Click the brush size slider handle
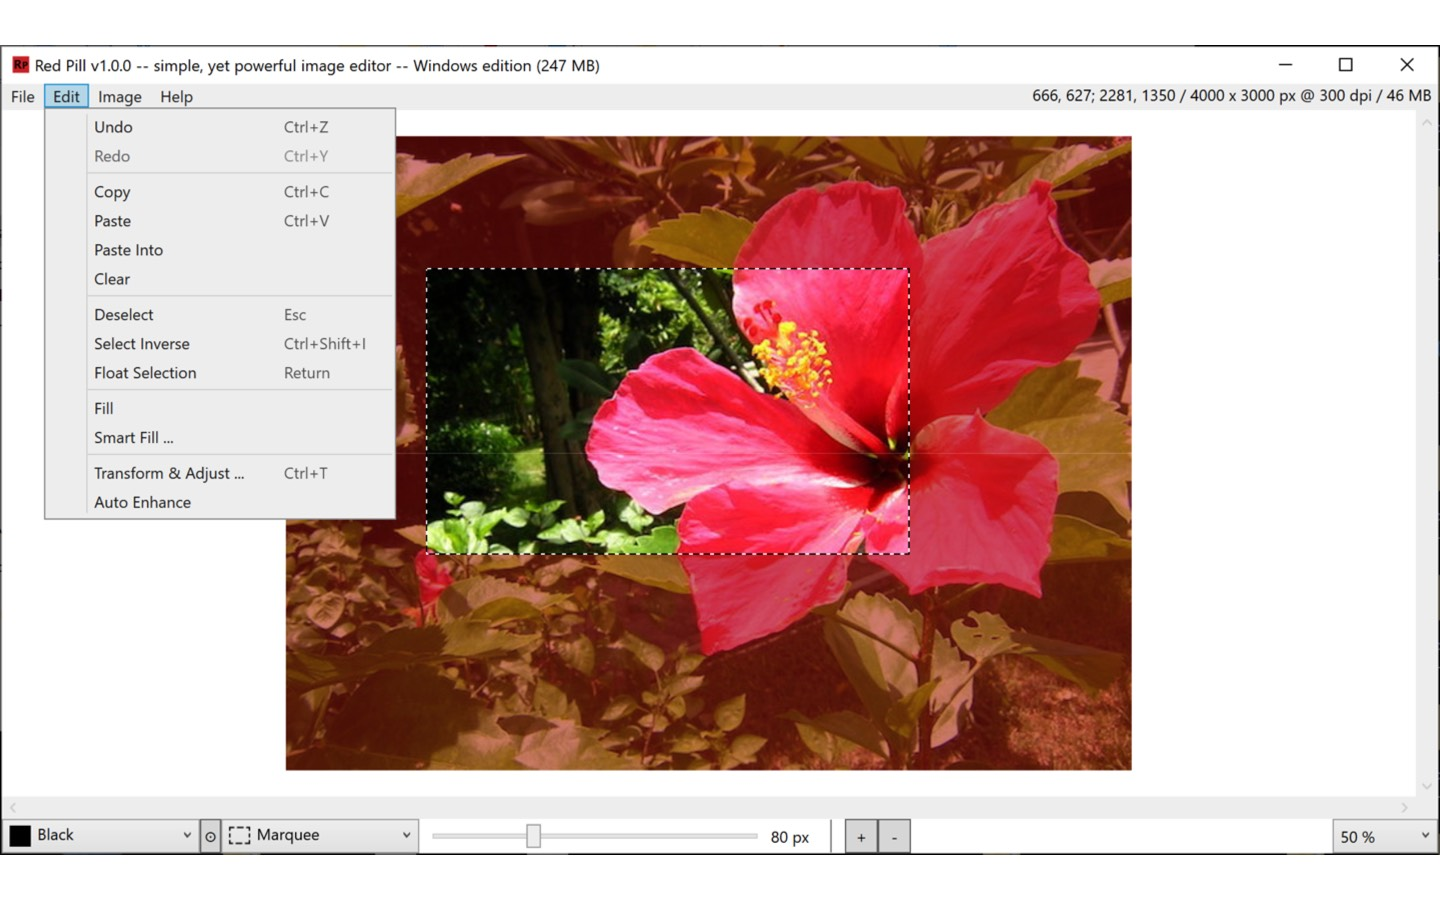The width and height of the screenshot is (1440, 900). pyautogui.click(x=533, y=836)
